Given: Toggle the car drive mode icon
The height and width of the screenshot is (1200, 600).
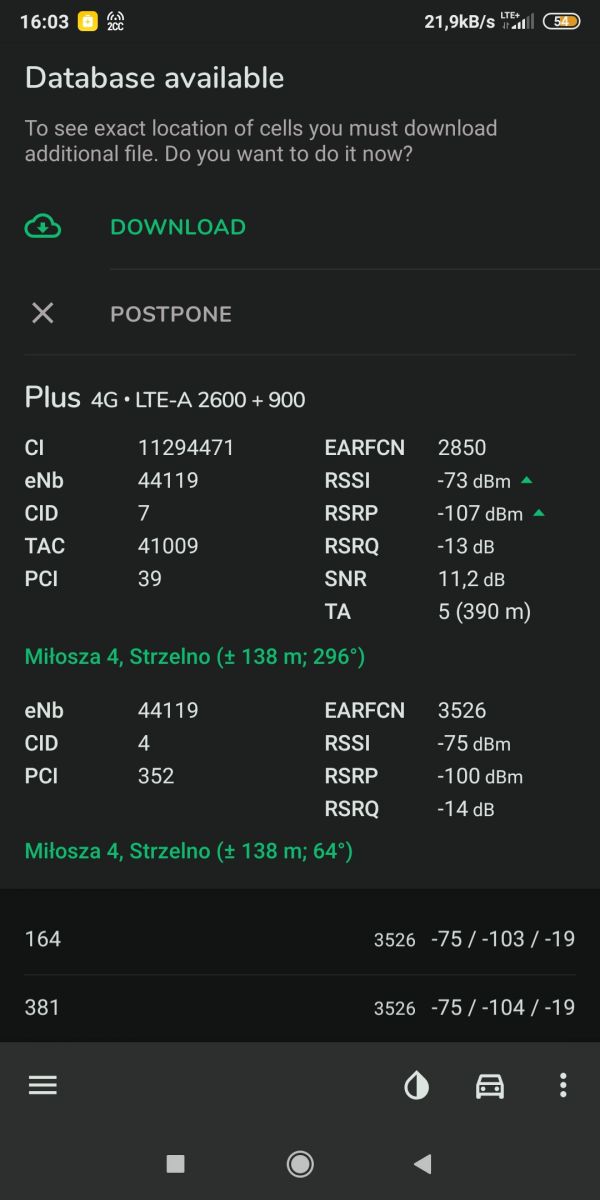Looking at the screenshot, I should [490, 1086].
